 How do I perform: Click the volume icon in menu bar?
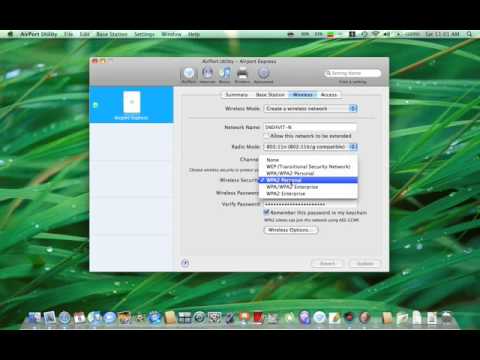click(387, 34)
